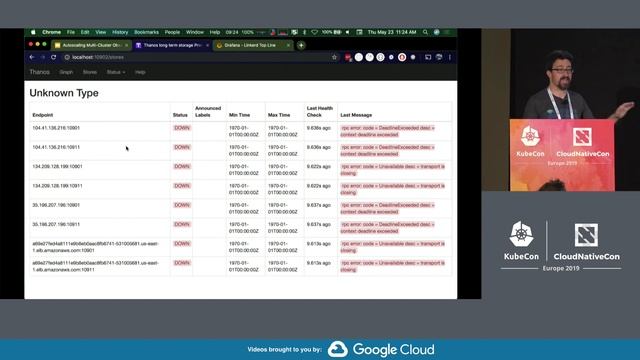Screen dimensions: 640x360
Task: Reload the localhost page
Action: pos(53,57)
